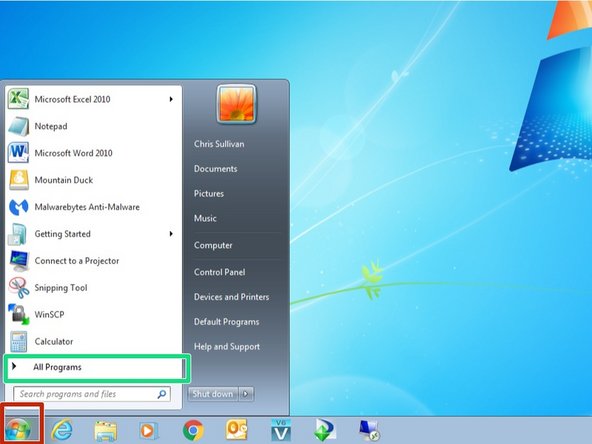
Task: Expand Microsoft Excel 2010 jump list arrow
Action: (x=171, y=99)
